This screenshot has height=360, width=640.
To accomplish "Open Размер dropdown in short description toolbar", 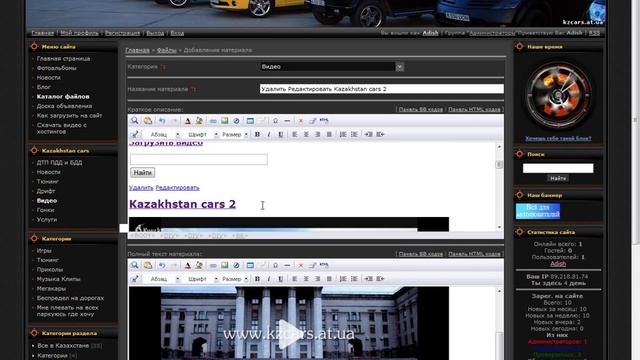I will click(x=235, y=134).
